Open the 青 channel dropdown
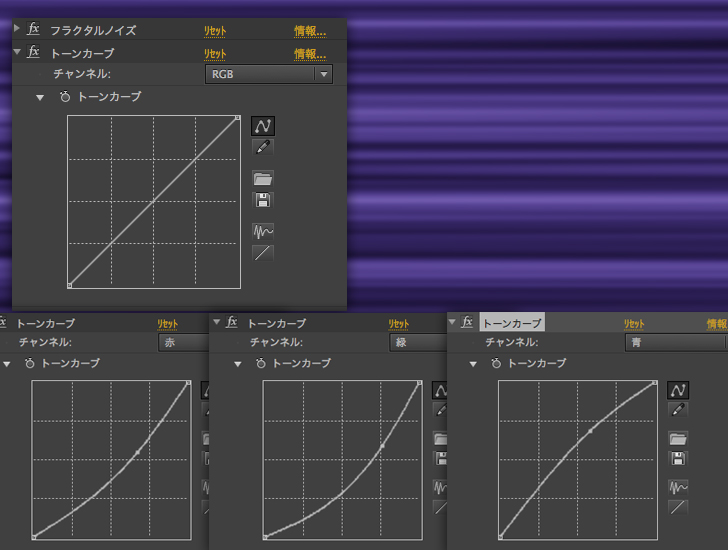The image size is (728, 550). (x=676, y=342)
